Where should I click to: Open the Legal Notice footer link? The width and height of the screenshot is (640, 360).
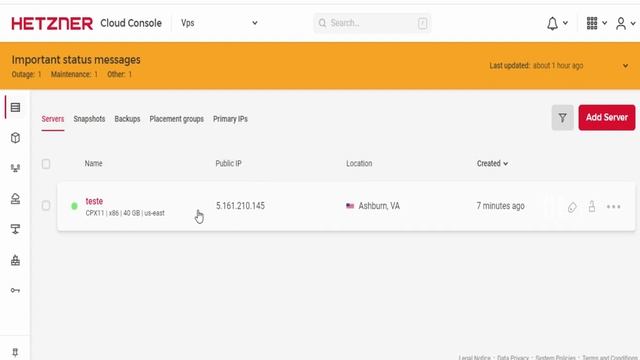click(474, 358)
